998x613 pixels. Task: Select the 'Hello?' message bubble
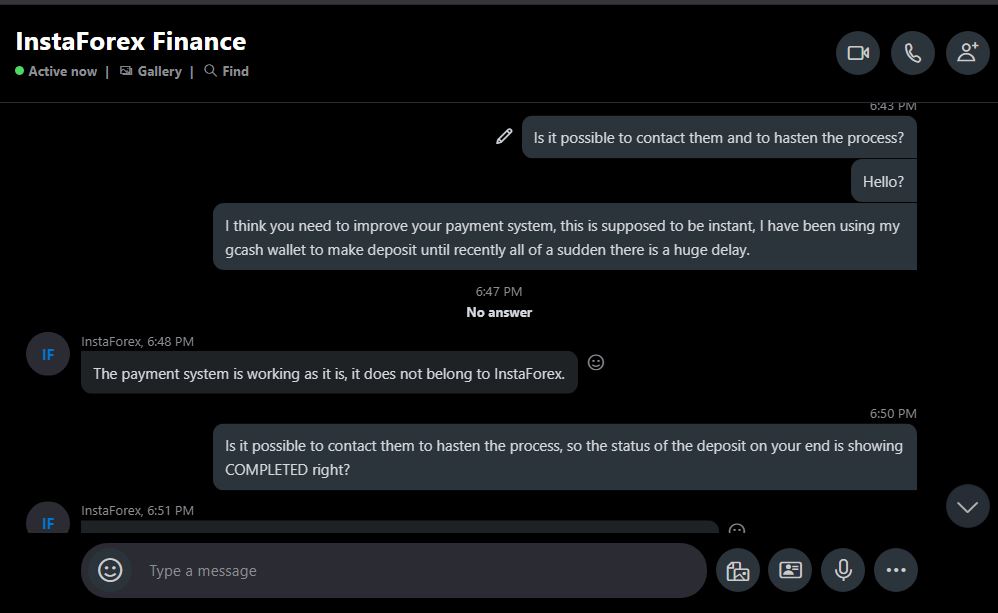883,182
